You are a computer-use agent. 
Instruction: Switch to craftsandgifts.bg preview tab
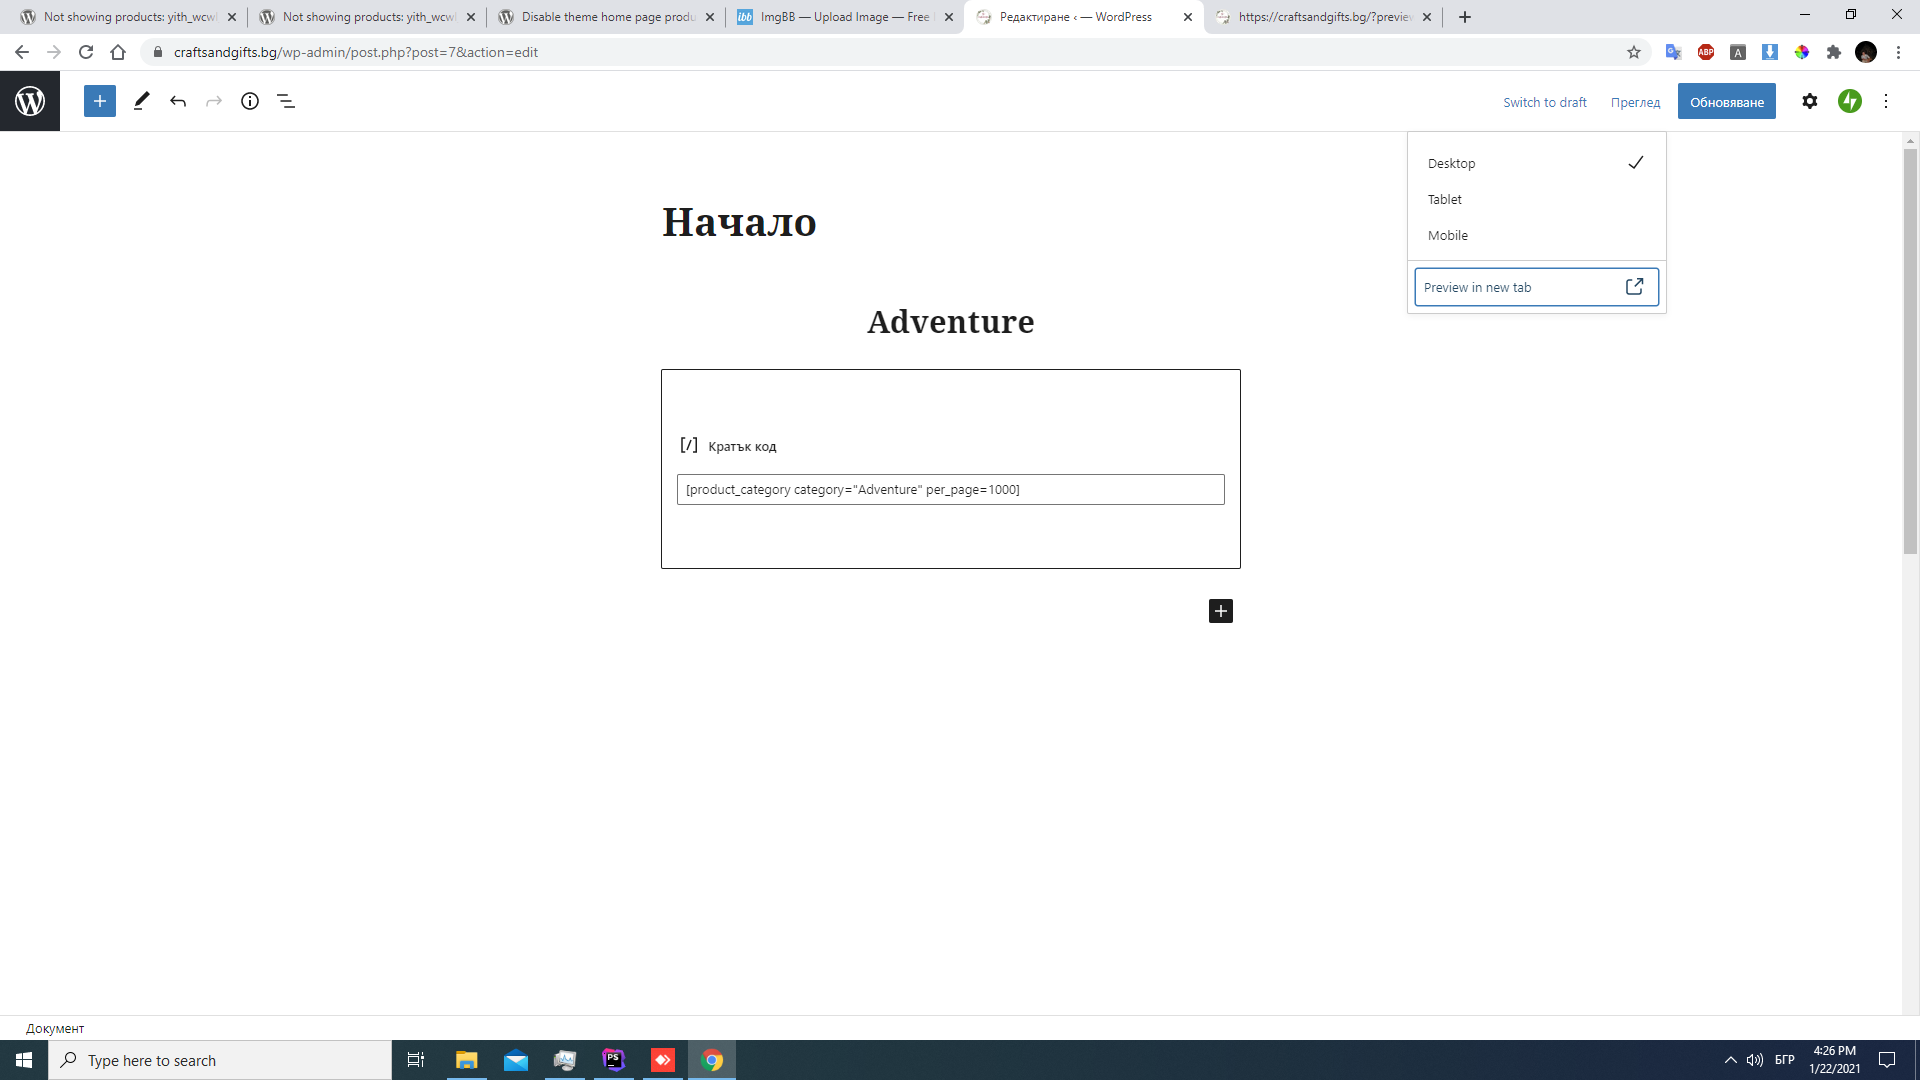click(1322, 17)
